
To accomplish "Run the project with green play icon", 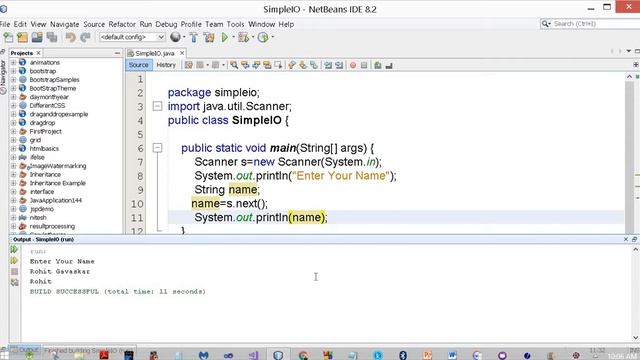I will pos(224,38).
